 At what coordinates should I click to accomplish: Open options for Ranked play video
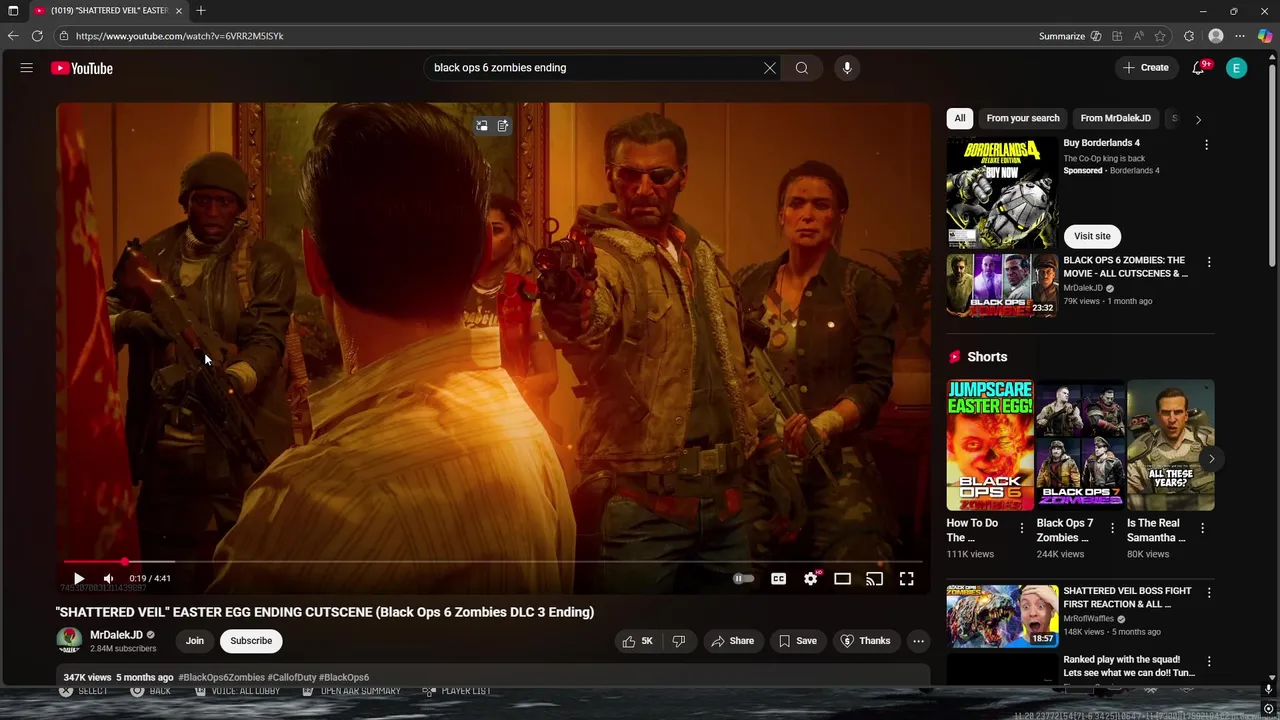click(1209, 662)
